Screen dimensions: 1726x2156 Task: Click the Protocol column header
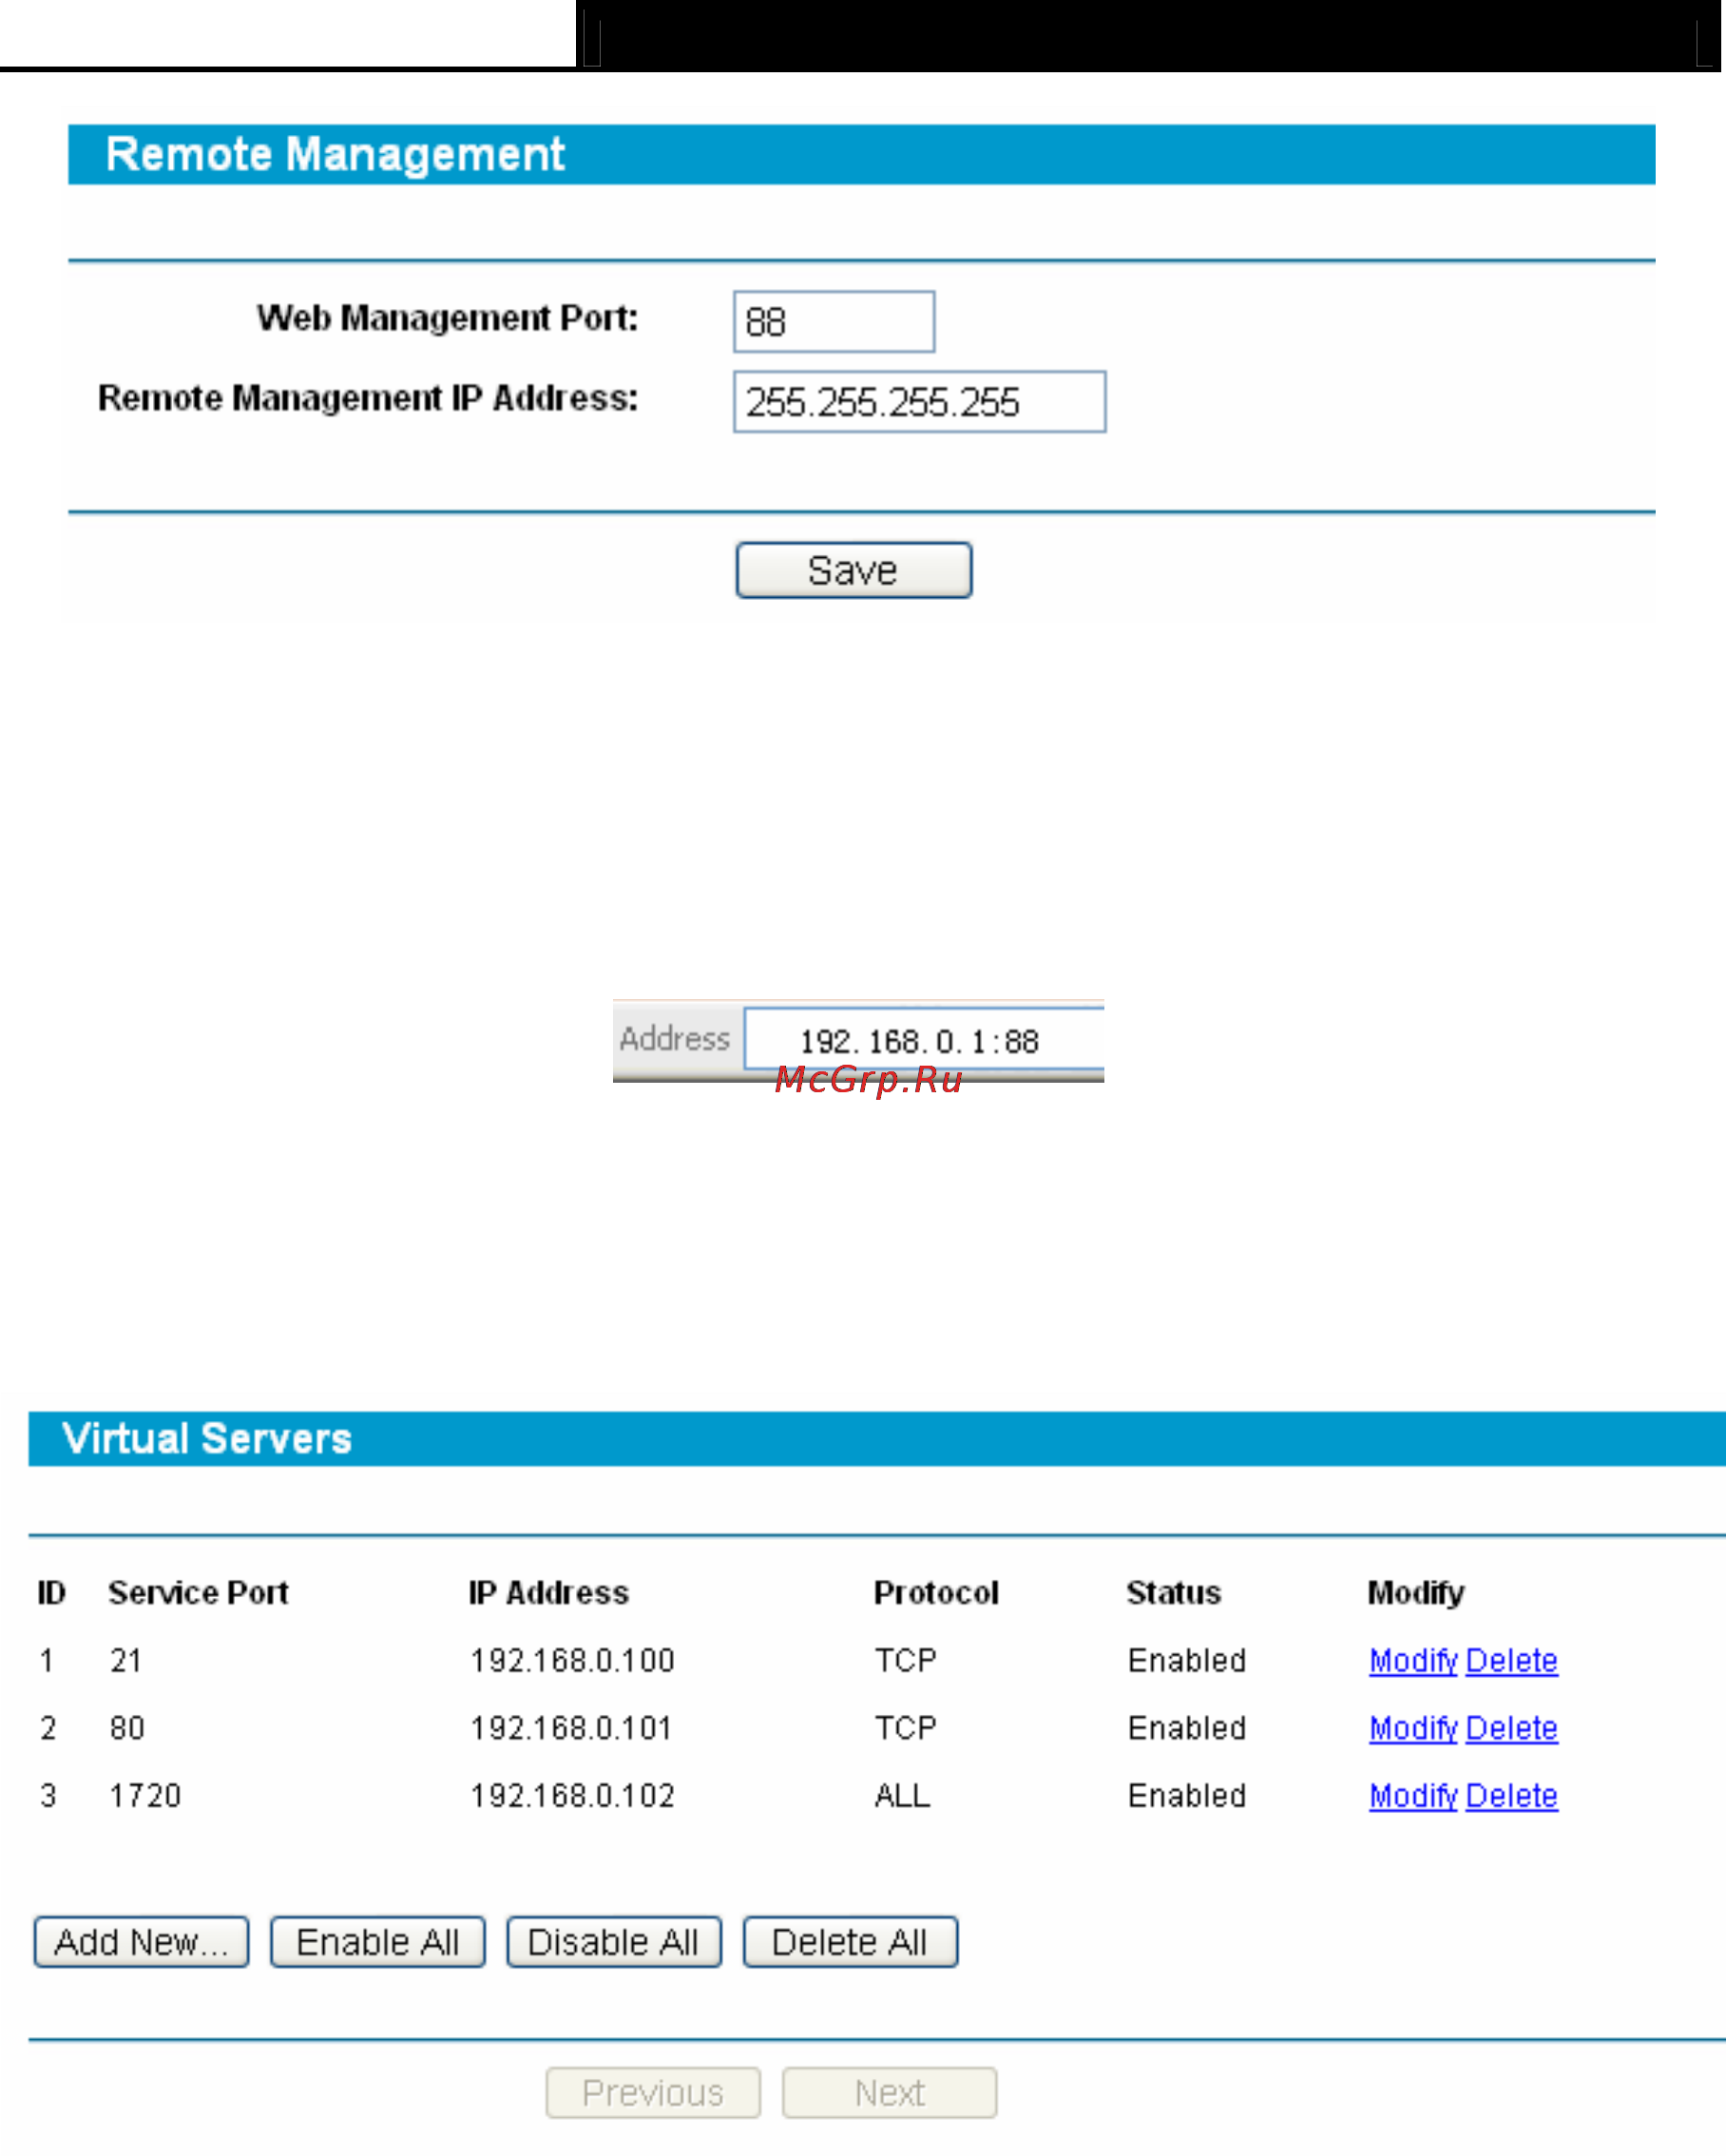[x=936, y=1592]
